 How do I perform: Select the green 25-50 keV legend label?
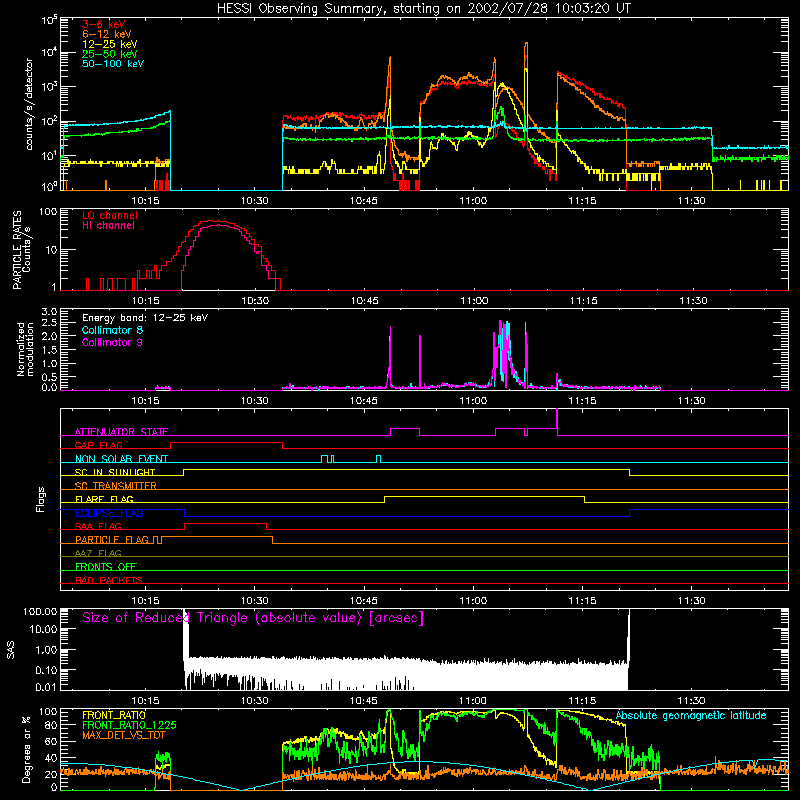pyautogui.click(x=110, y=54)
